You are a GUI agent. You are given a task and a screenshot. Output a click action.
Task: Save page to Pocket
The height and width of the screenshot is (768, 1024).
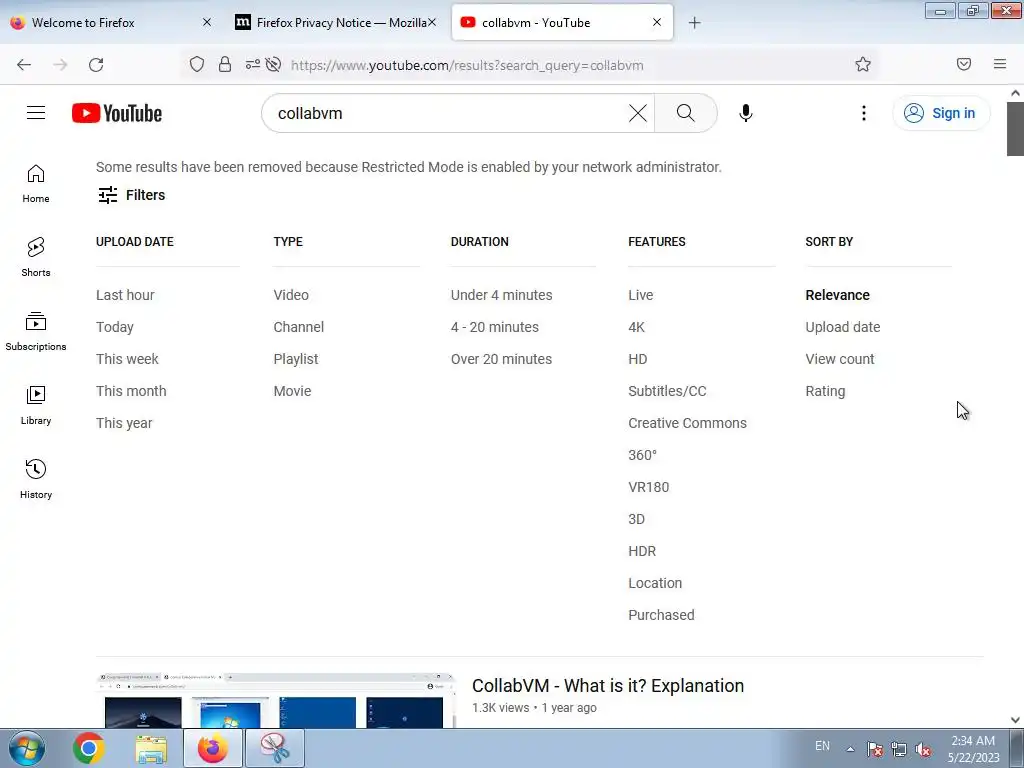964,64
